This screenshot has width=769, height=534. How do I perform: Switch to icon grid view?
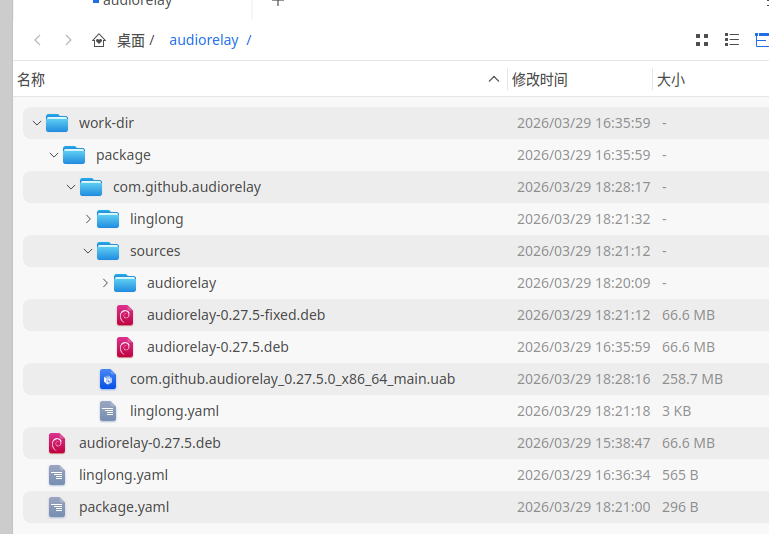702,40
